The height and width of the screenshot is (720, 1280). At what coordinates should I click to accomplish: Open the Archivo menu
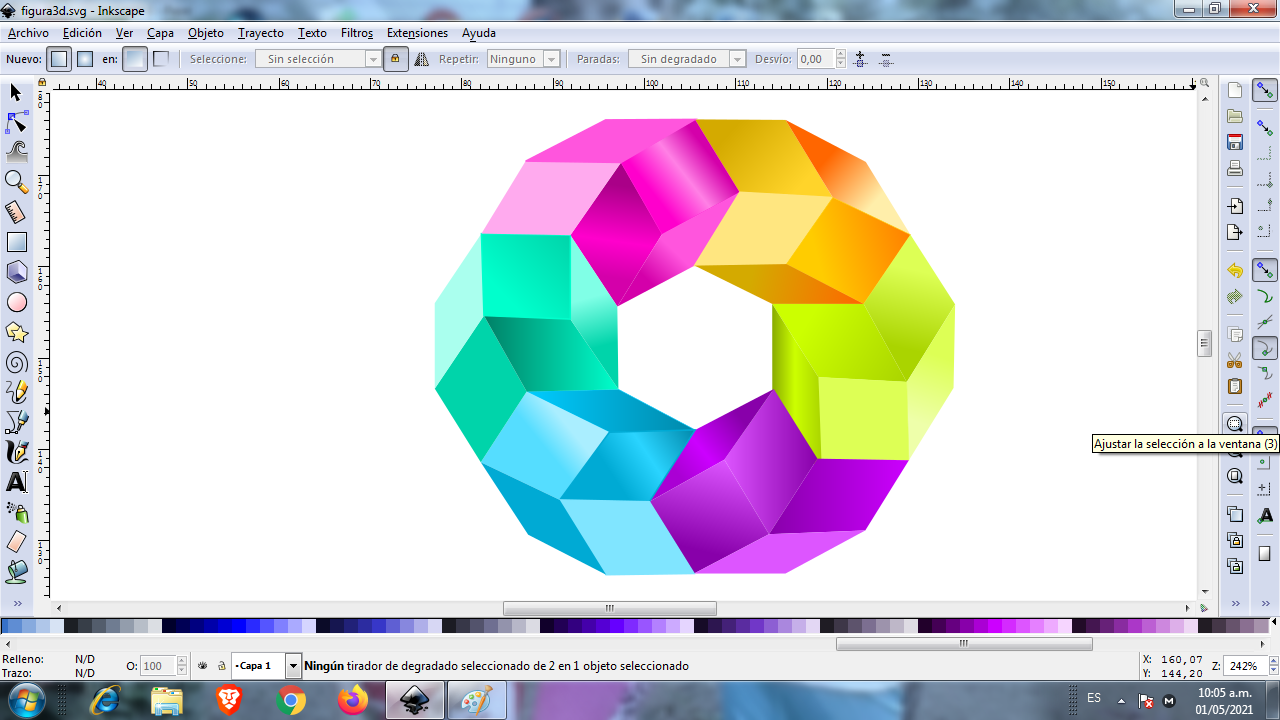[x=28, y=33]
